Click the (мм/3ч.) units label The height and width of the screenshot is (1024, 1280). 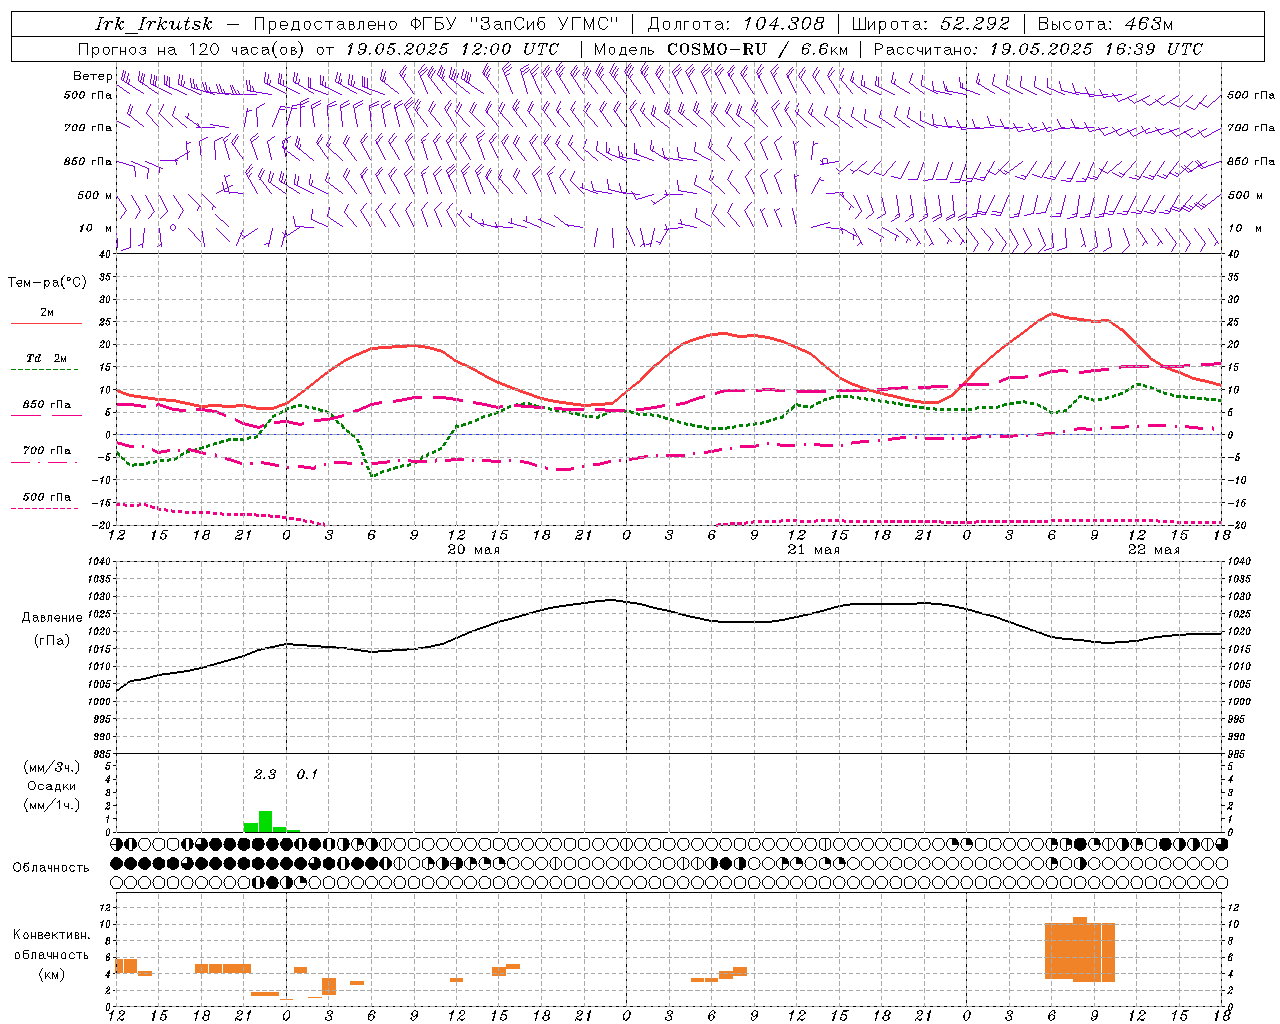coord(51,767)
